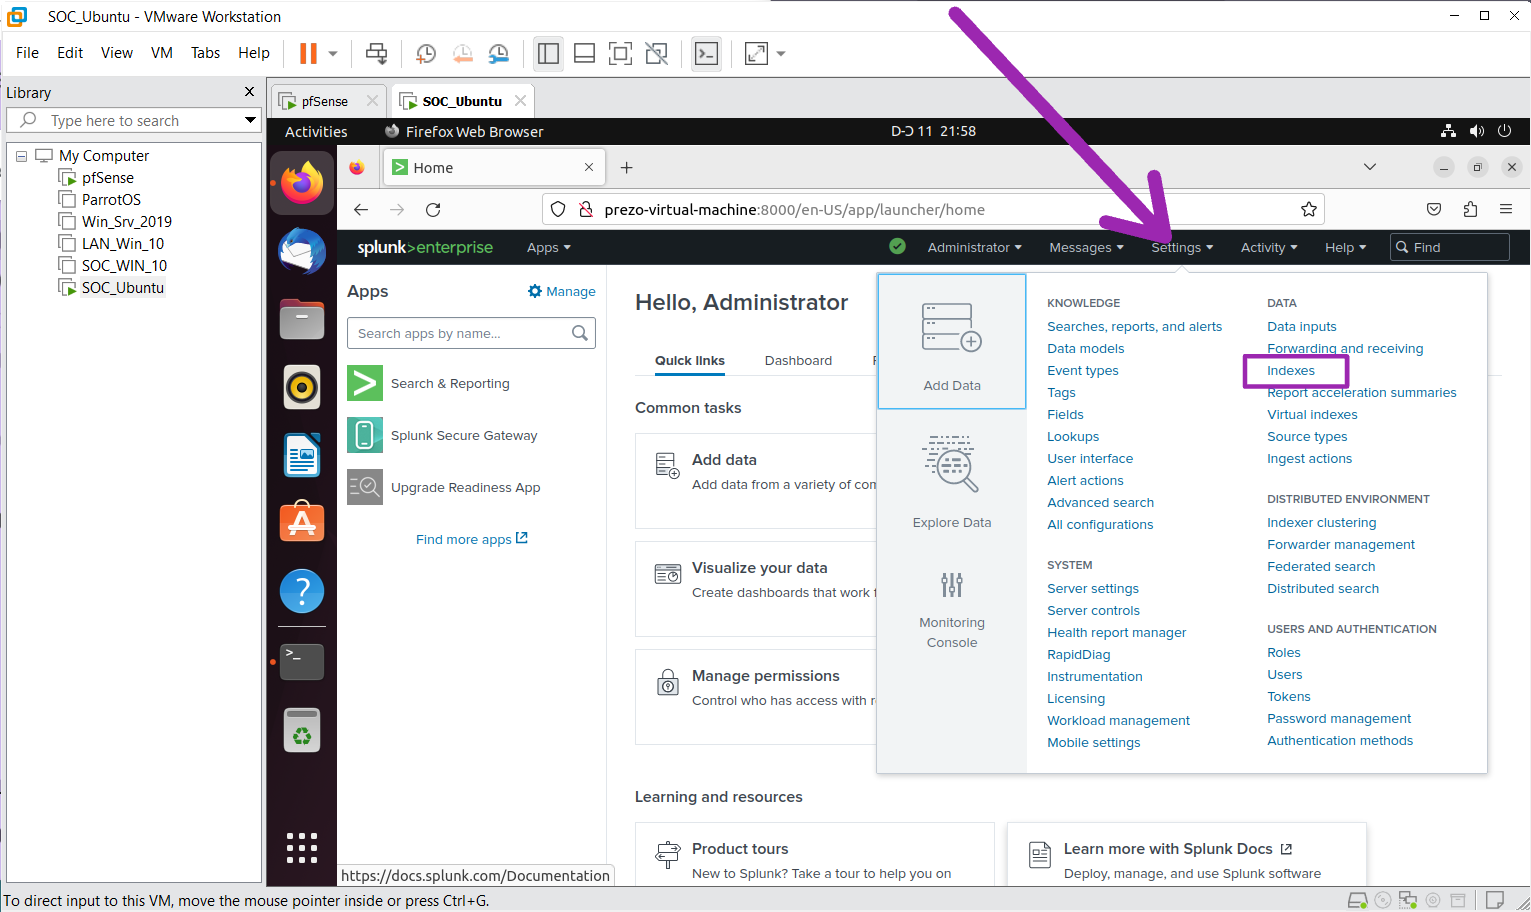Open the Activity dropdown
Viewport: 1531px width, 912px height.
pyautogui.click(x=1269, y=248)
